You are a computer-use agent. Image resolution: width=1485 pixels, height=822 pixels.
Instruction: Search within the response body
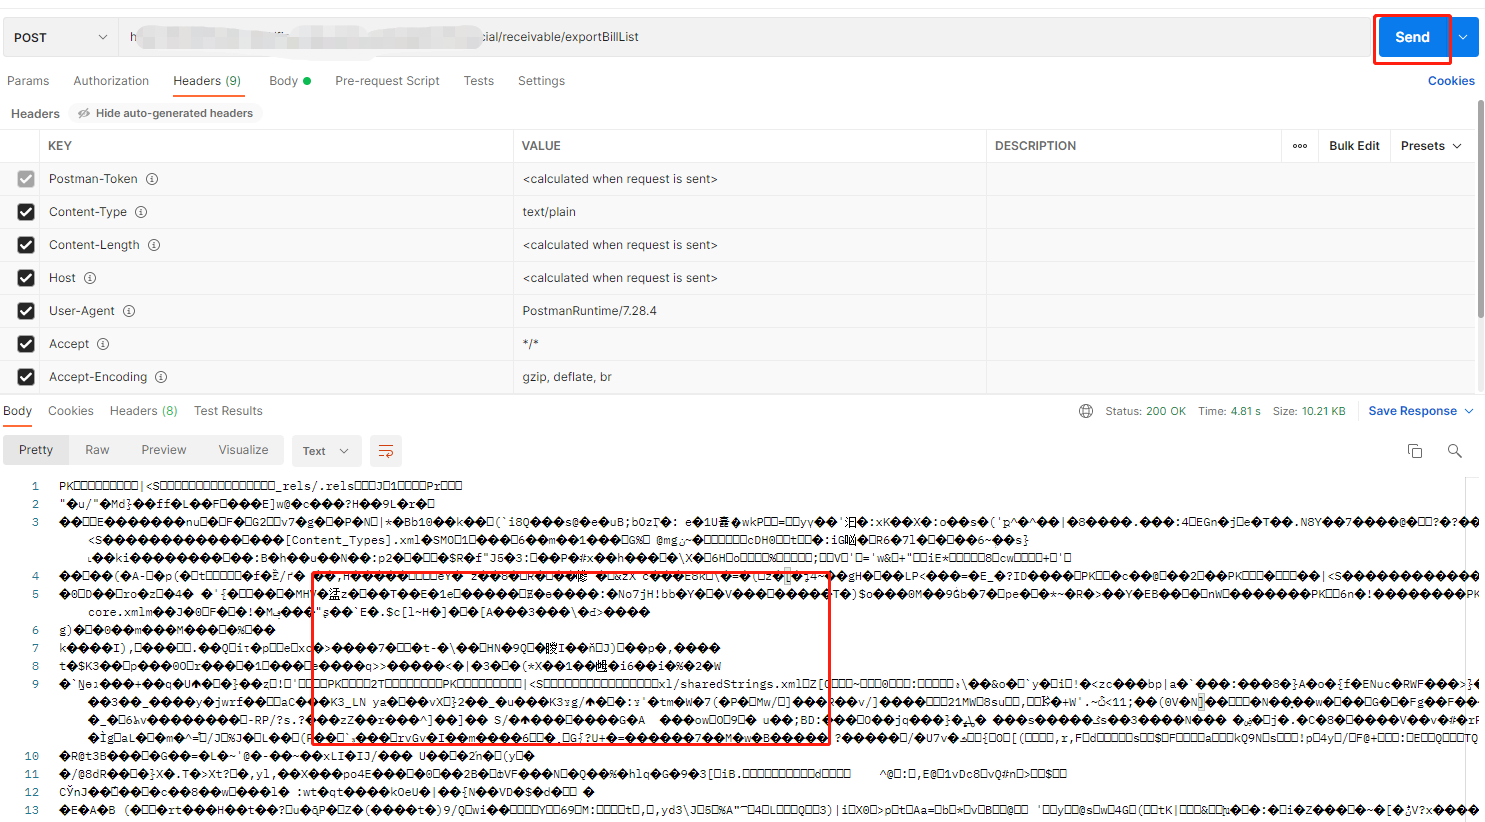(1455, 451)
